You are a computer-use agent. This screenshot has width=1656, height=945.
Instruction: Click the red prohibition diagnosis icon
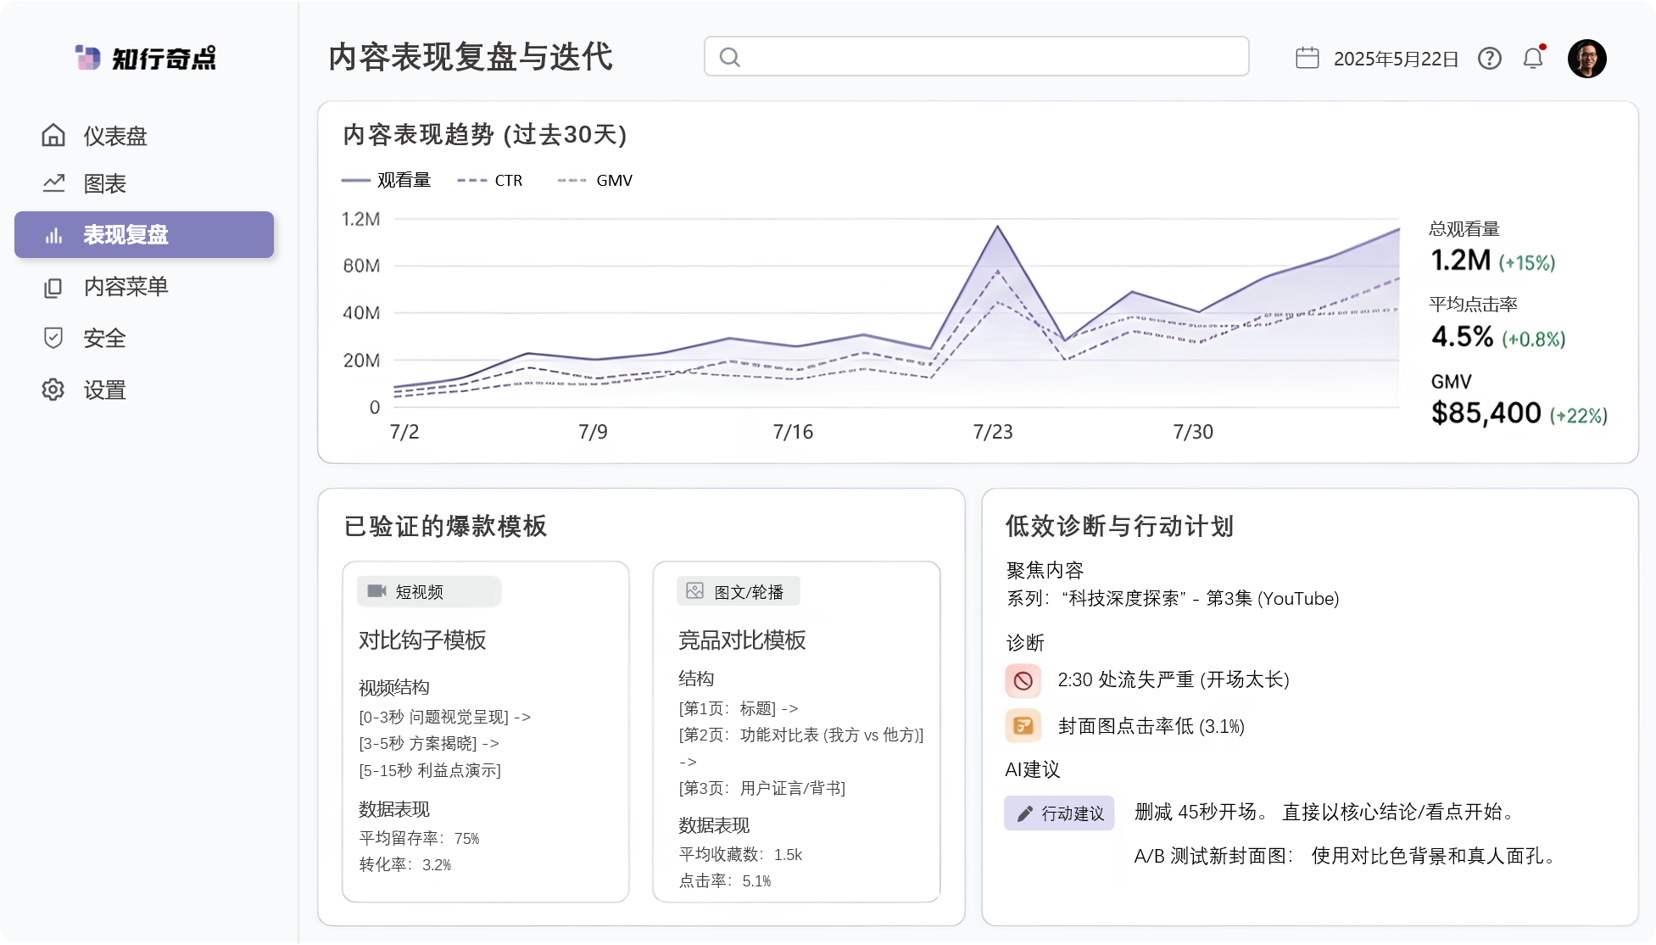1023,680
